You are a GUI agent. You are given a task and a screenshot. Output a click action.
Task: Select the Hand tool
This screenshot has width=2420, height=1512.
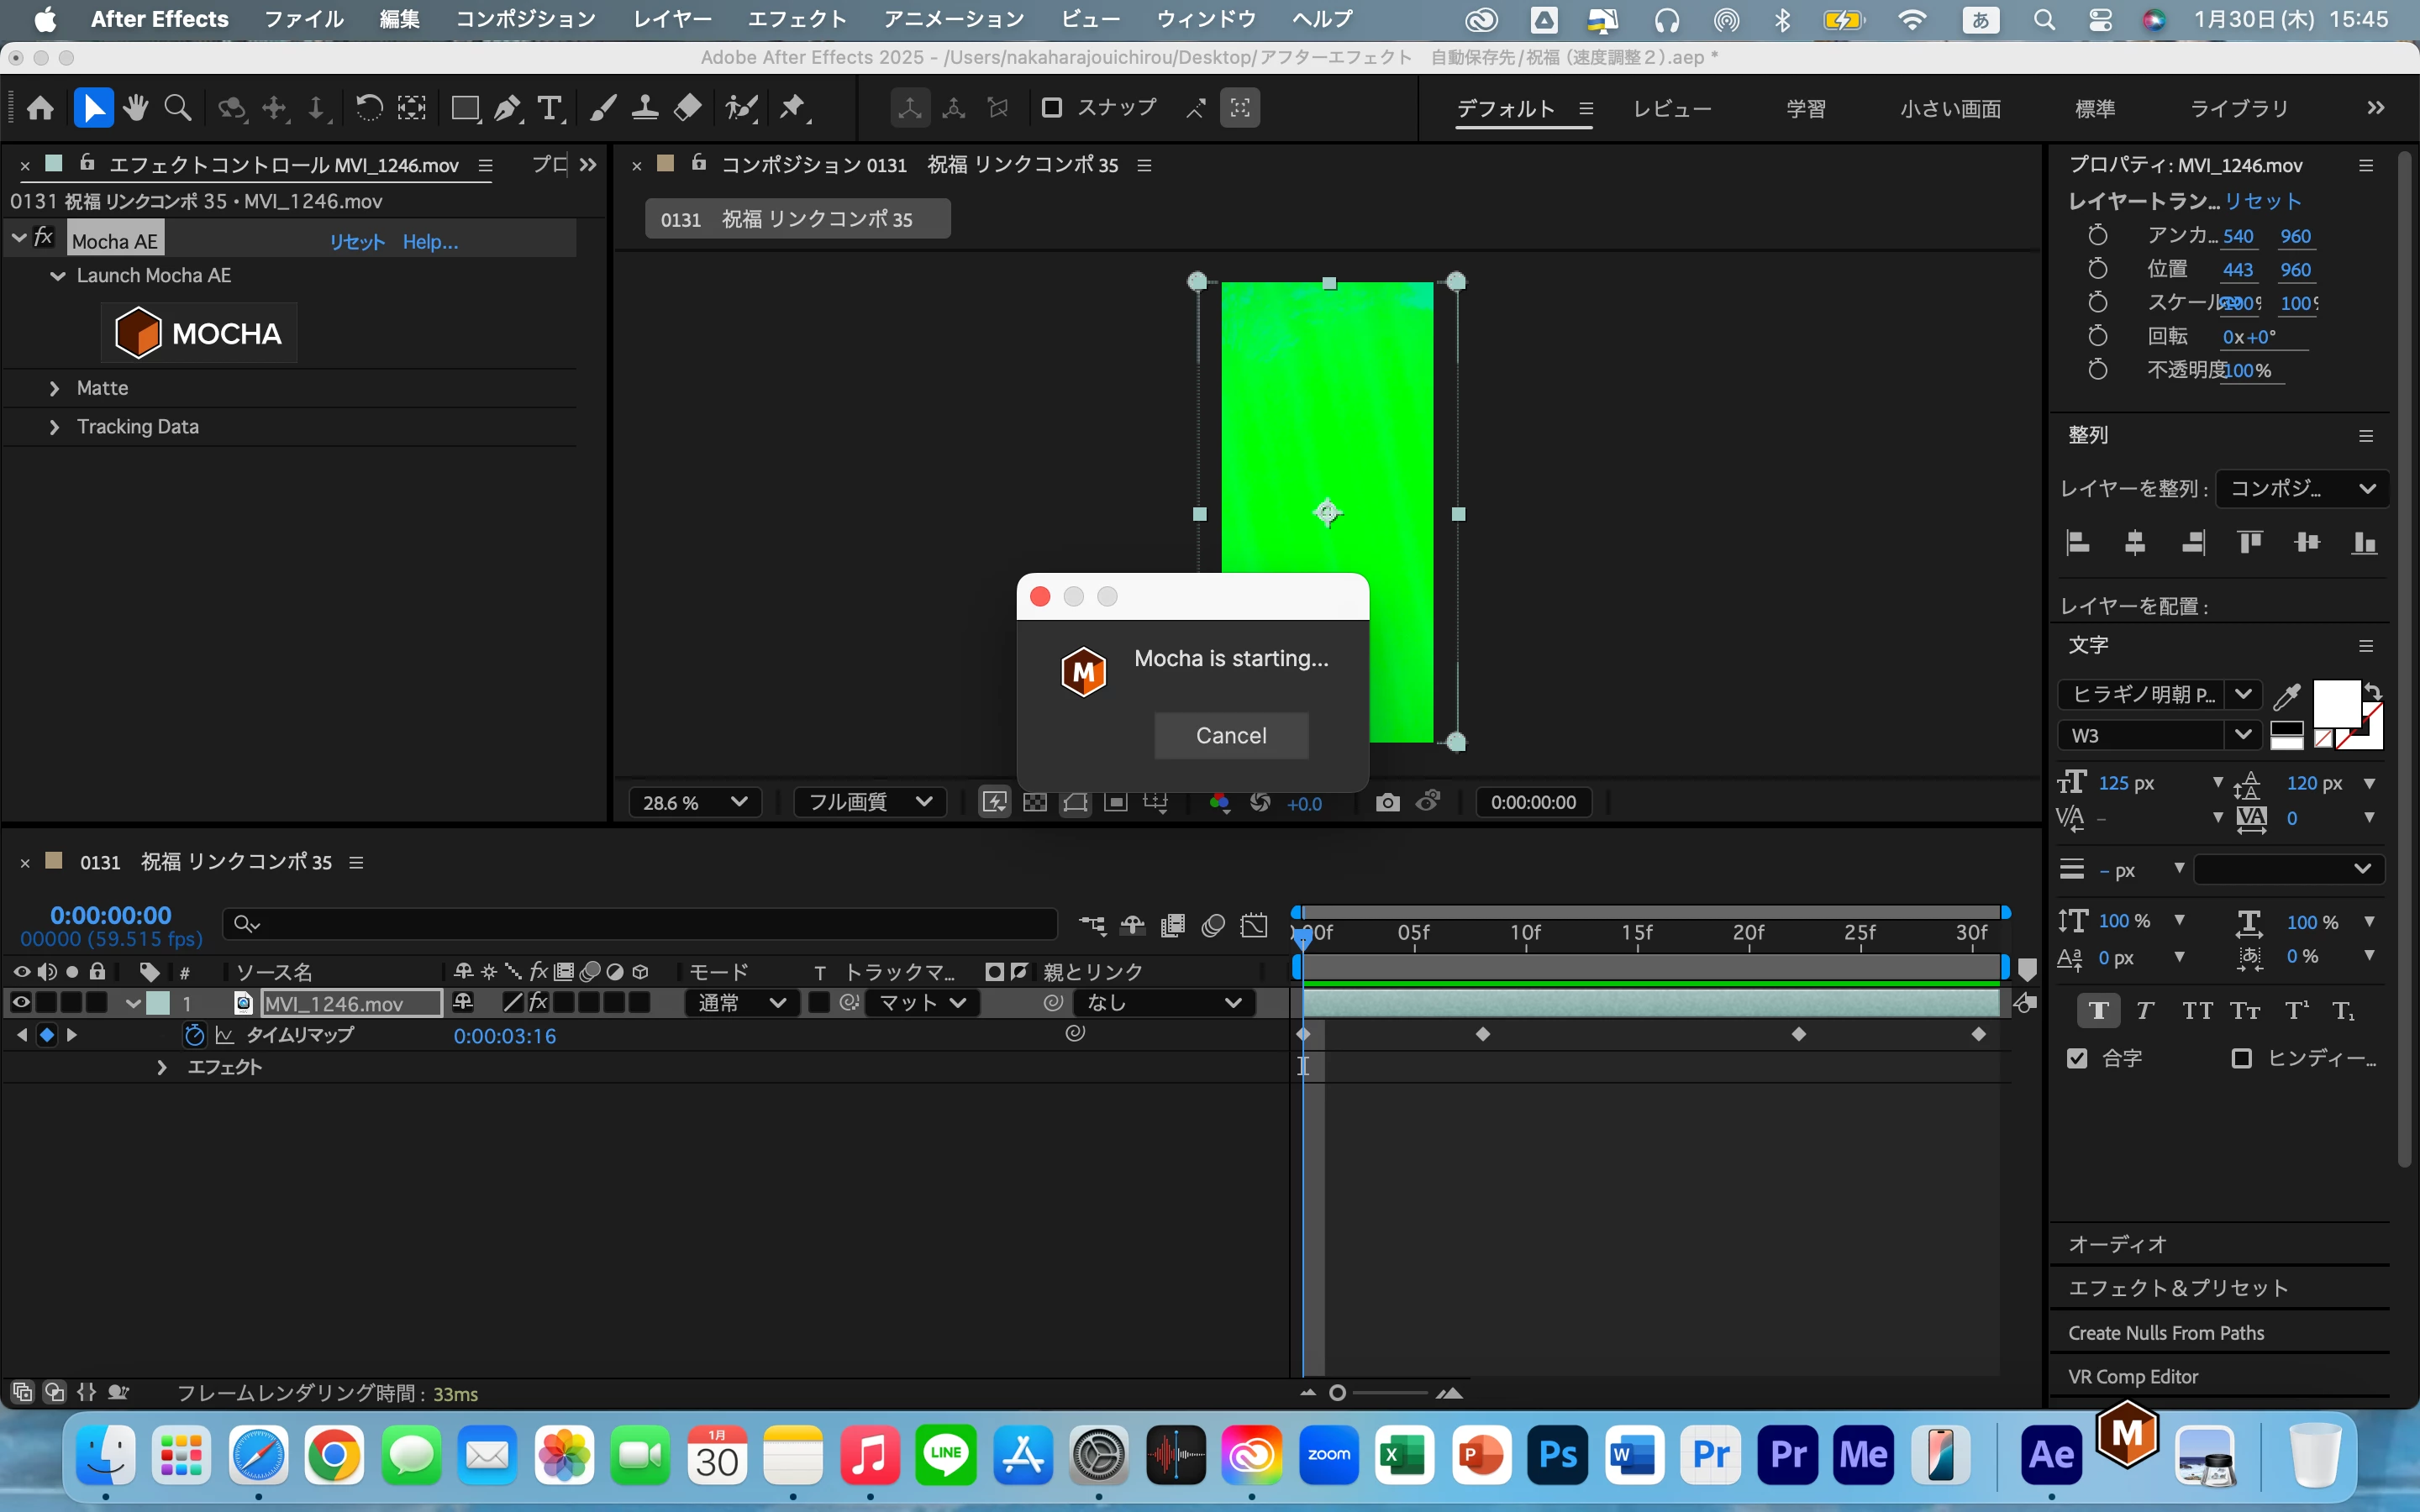[136, 108]
